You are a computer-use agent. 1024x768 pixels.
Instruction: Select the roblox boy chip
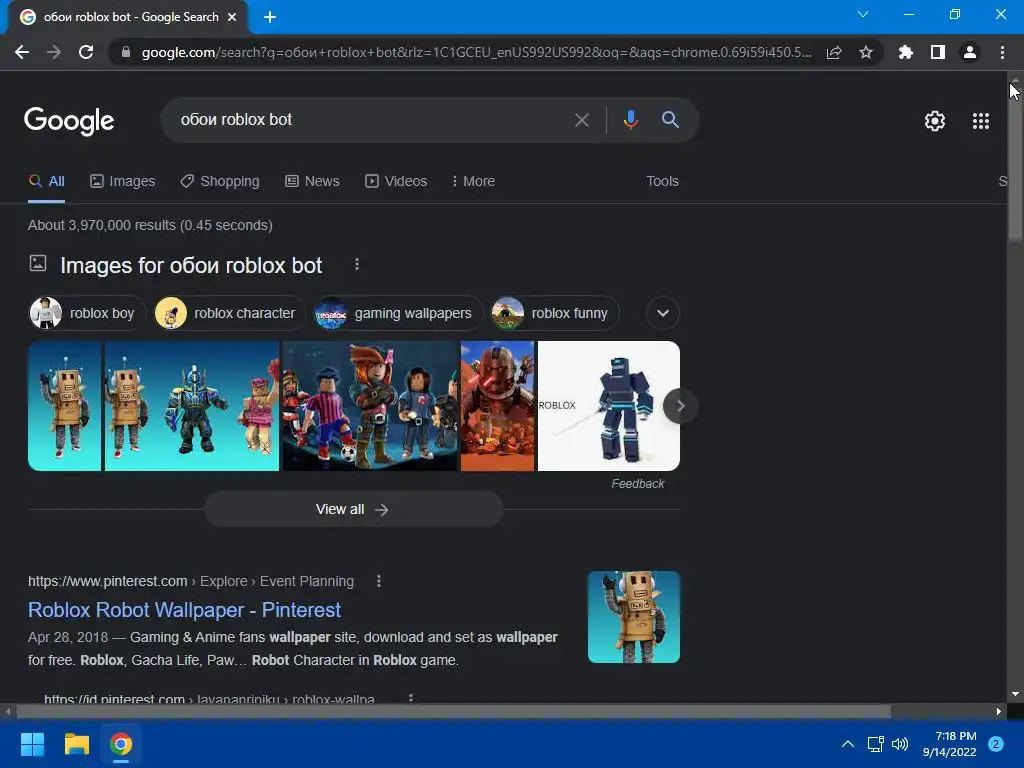pyautogui.click(x=88, y=313)
